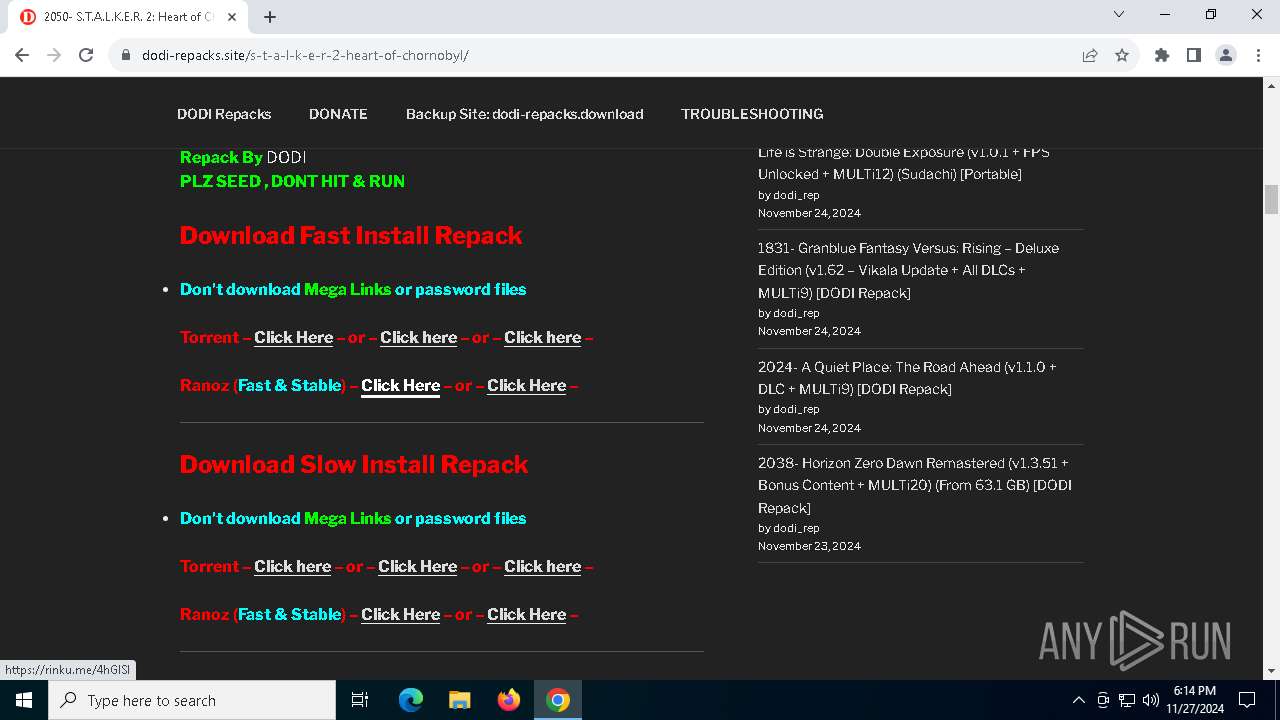The width and height of the screenshot is (1280, 720).
Task: Open Task View on the taskbar
Action: pos(360,700)
